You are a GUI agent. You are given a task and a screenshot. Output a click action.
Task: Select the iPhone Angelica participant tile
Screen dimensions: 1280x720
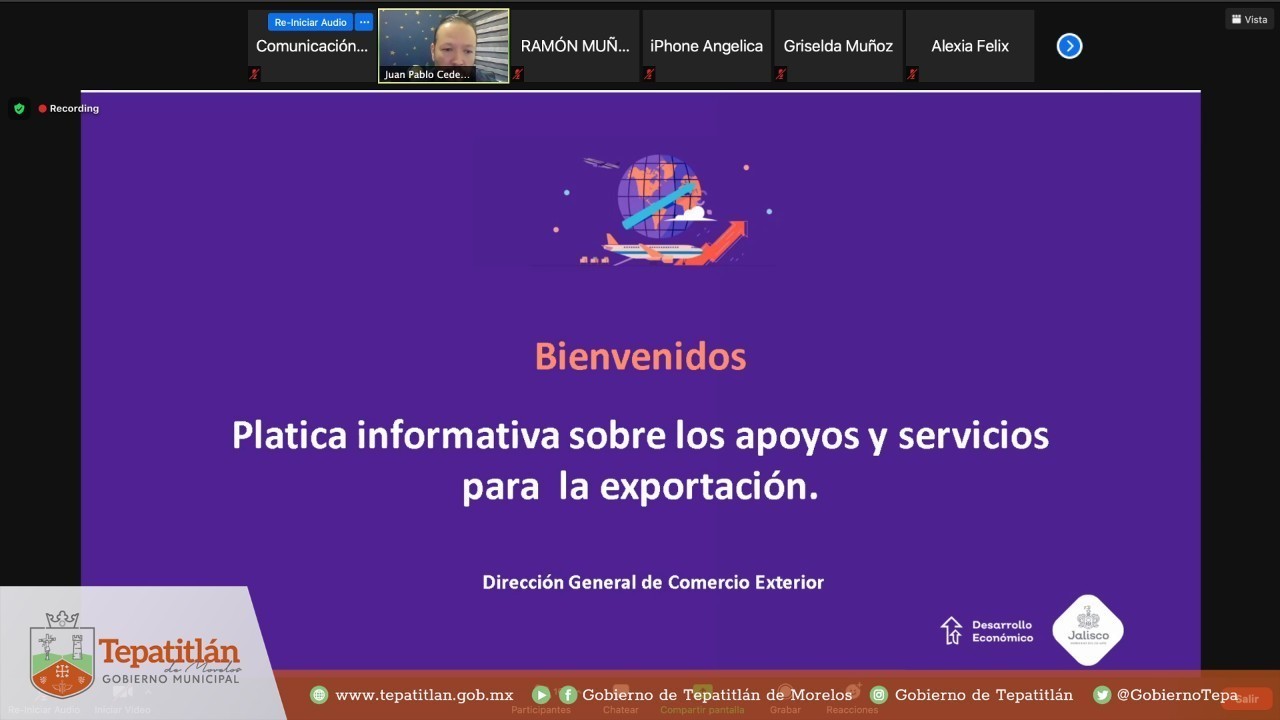[x=707, y=46]
